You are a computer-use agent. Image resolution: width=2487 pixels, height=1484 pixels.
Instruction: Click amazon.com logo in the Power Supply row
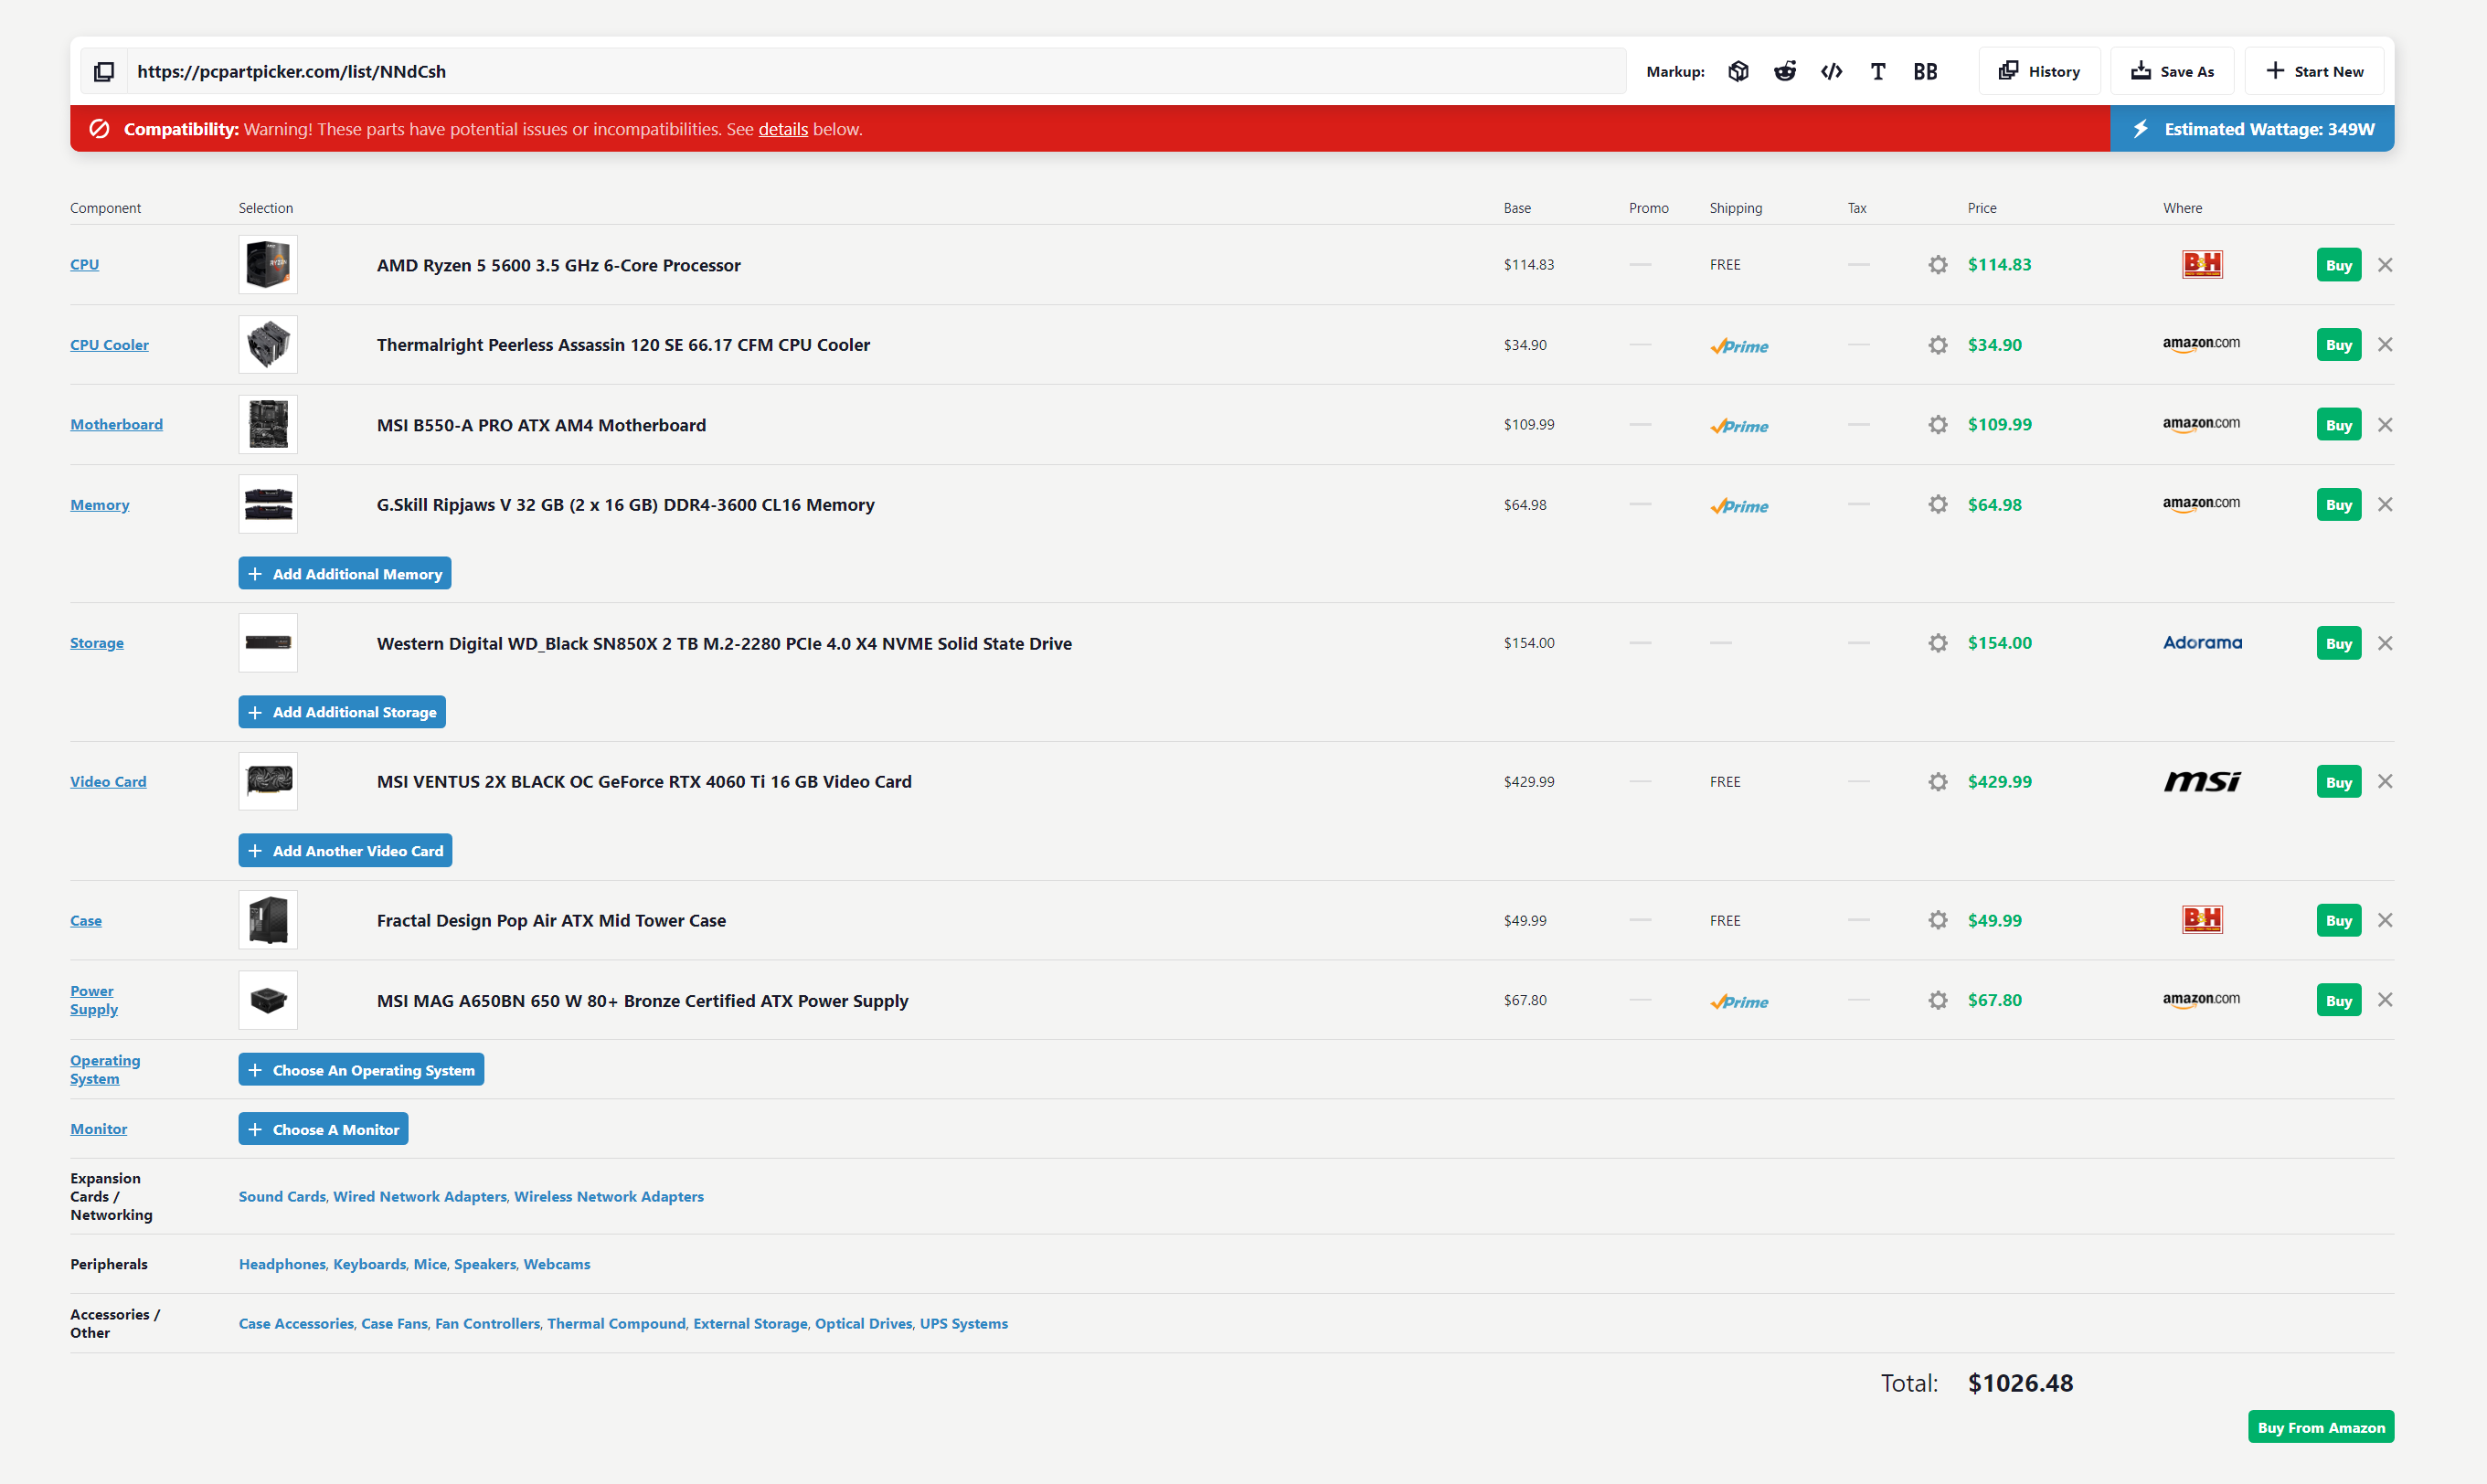tap(2201, 1000)
